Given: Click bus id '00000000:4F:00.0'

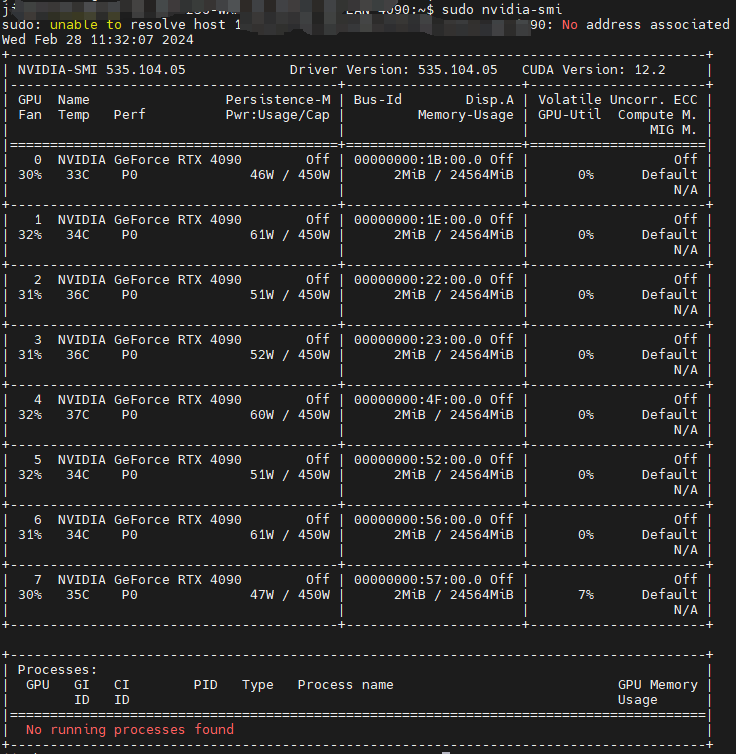Looking at the screenshot, I should click(418, 400).
